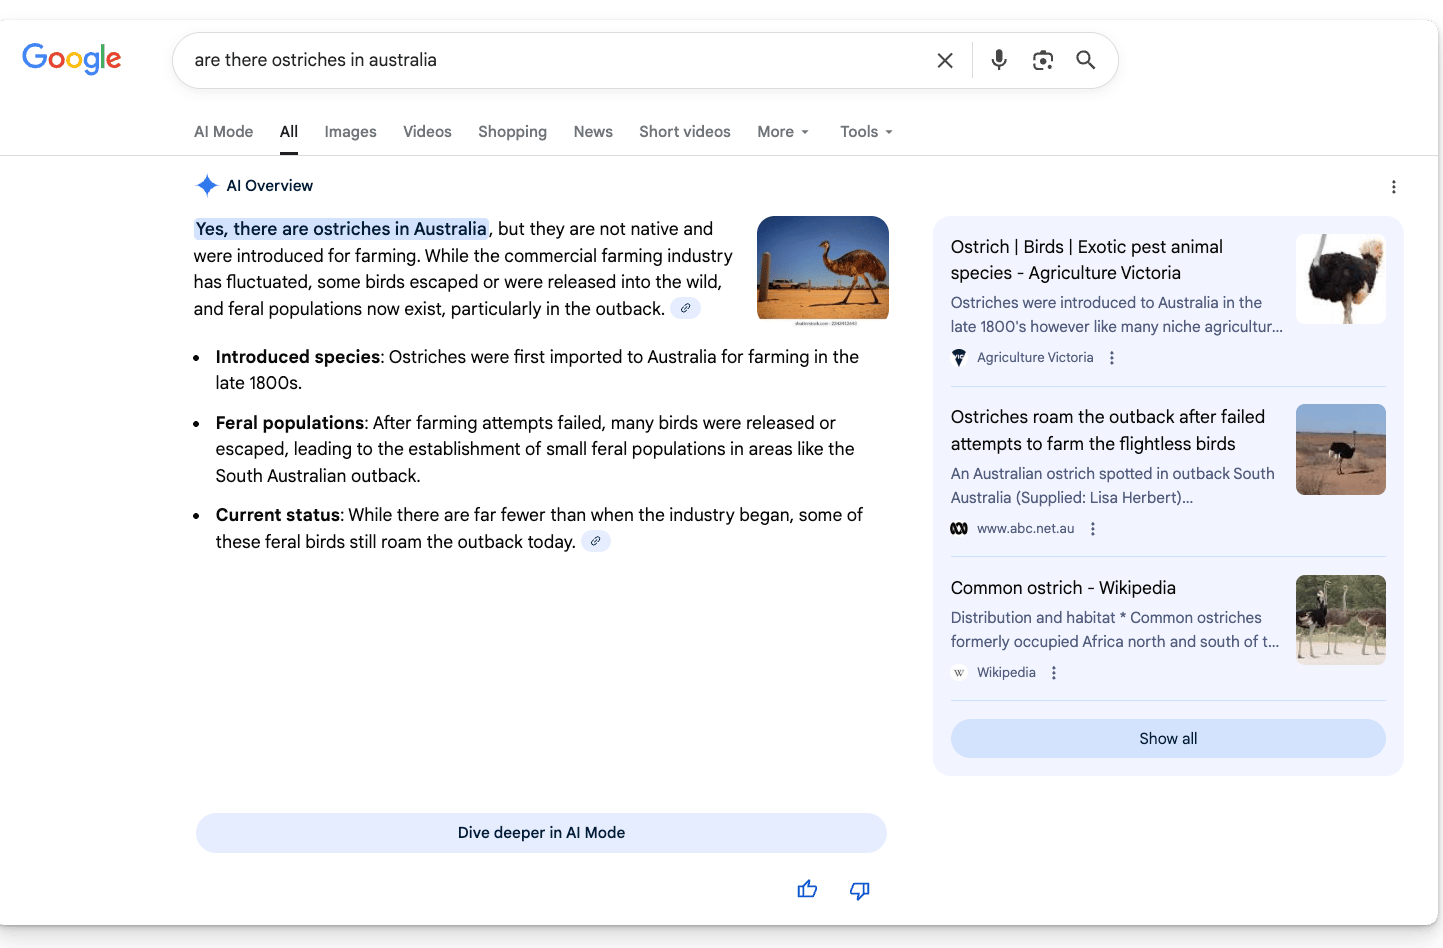Open the AI Overview three-dot options menu
The image size is (1443, 948).
coord(1394,187)
